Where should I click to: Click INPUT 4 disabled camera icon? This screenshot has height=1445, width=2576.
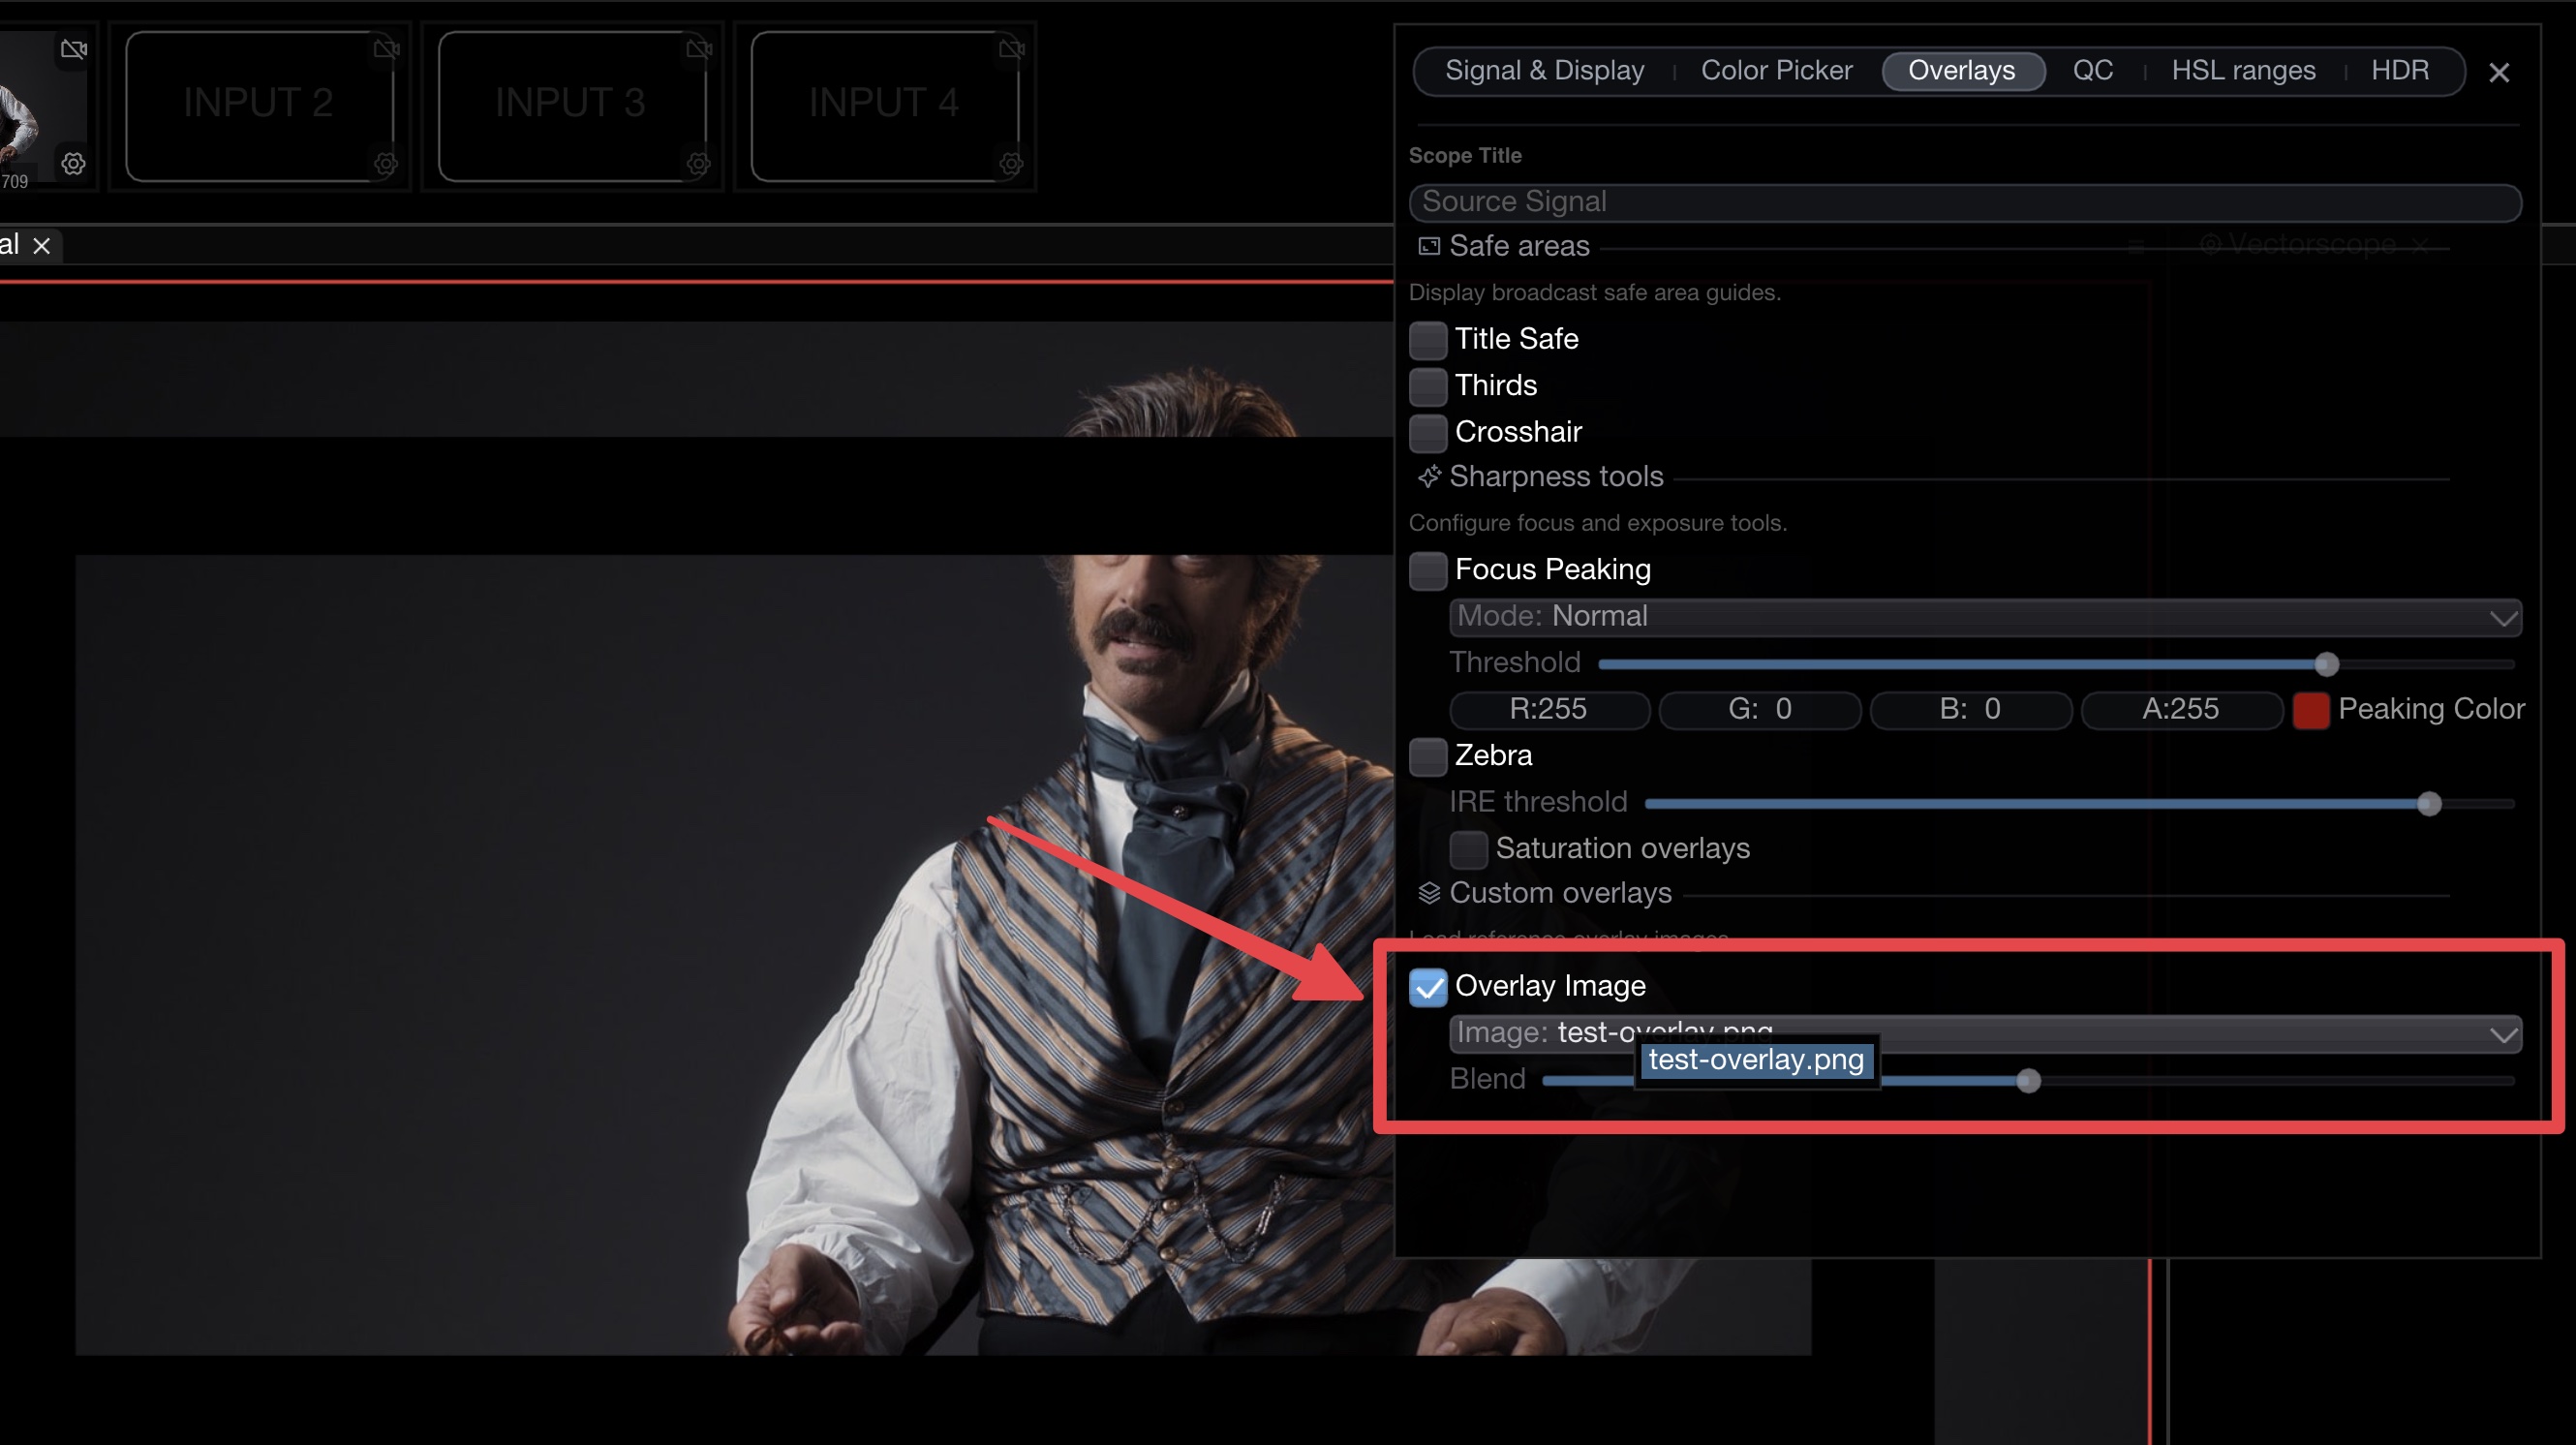pos(1012,49)
